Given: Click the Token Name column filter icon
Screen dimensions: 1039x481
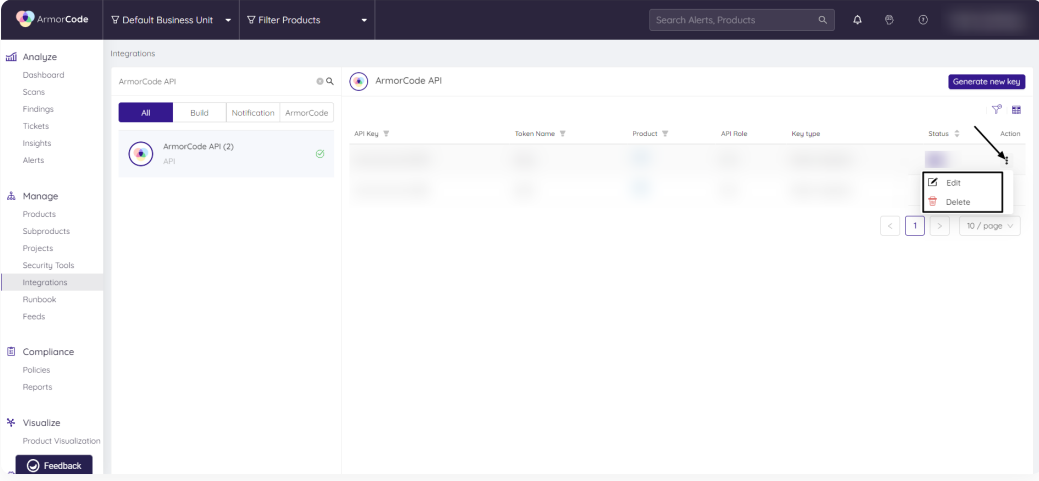Looking at the screenshot, I should pyautogui.click(x=563, y=134).
